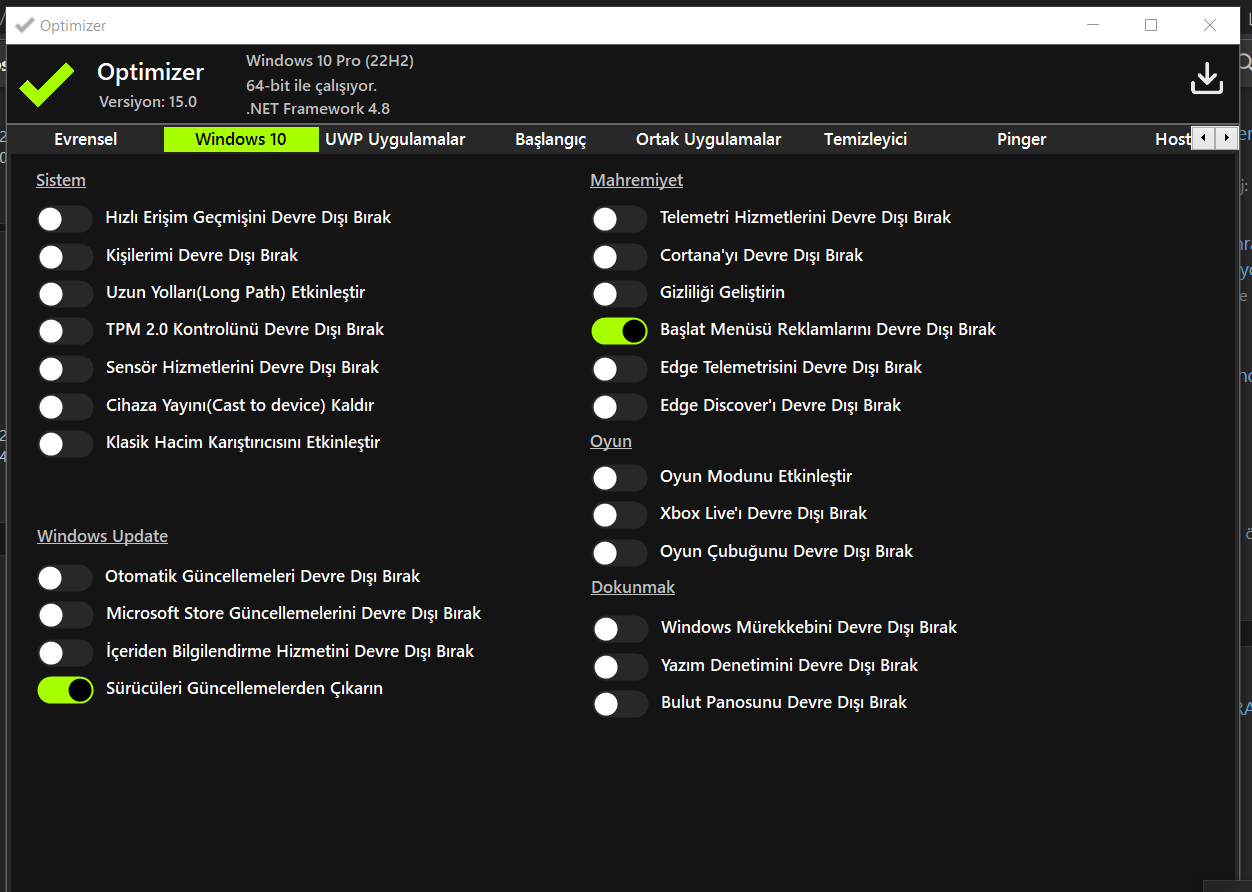This screenshot has width=1252, height=892.
Task: Toggle Microsoft Store Güncellemelerini Devre Dışı Bırak
Action: point(65,614)
